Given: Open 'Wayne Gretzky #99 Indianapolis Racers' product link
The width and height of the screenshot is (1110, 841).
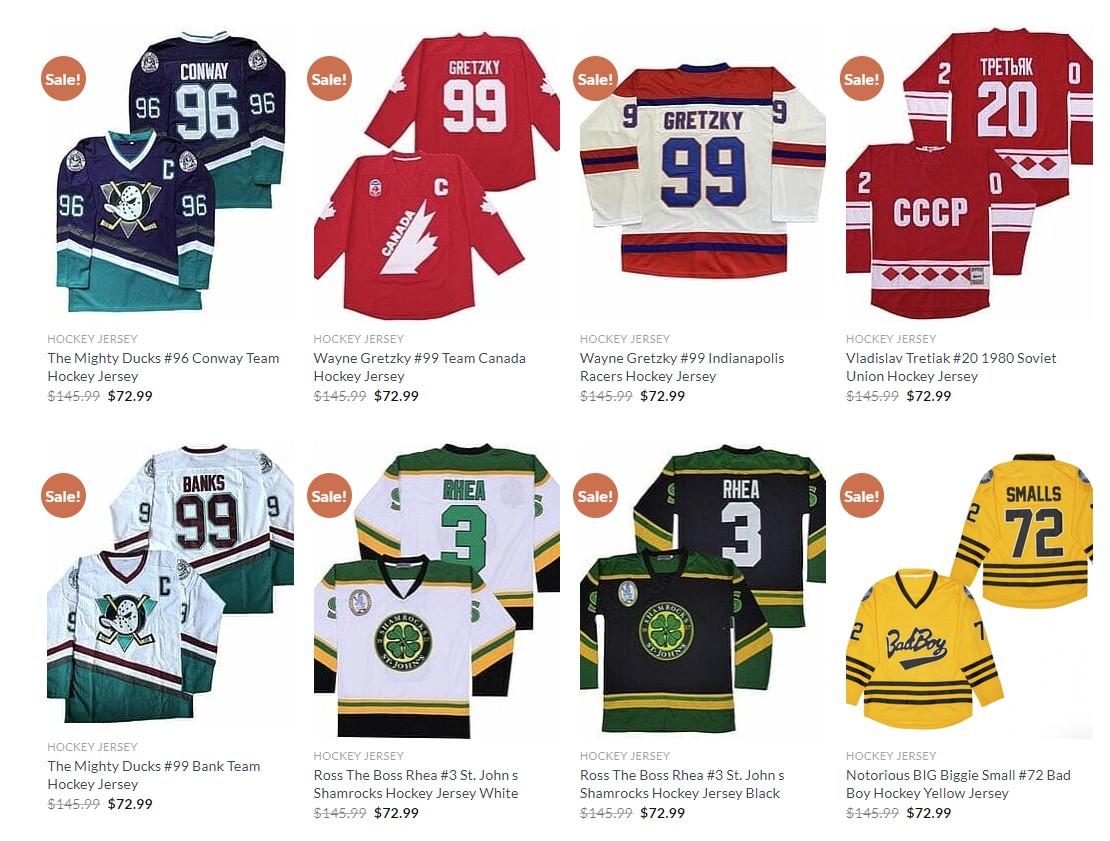Looking at the screenshot, I should point(682,367).
